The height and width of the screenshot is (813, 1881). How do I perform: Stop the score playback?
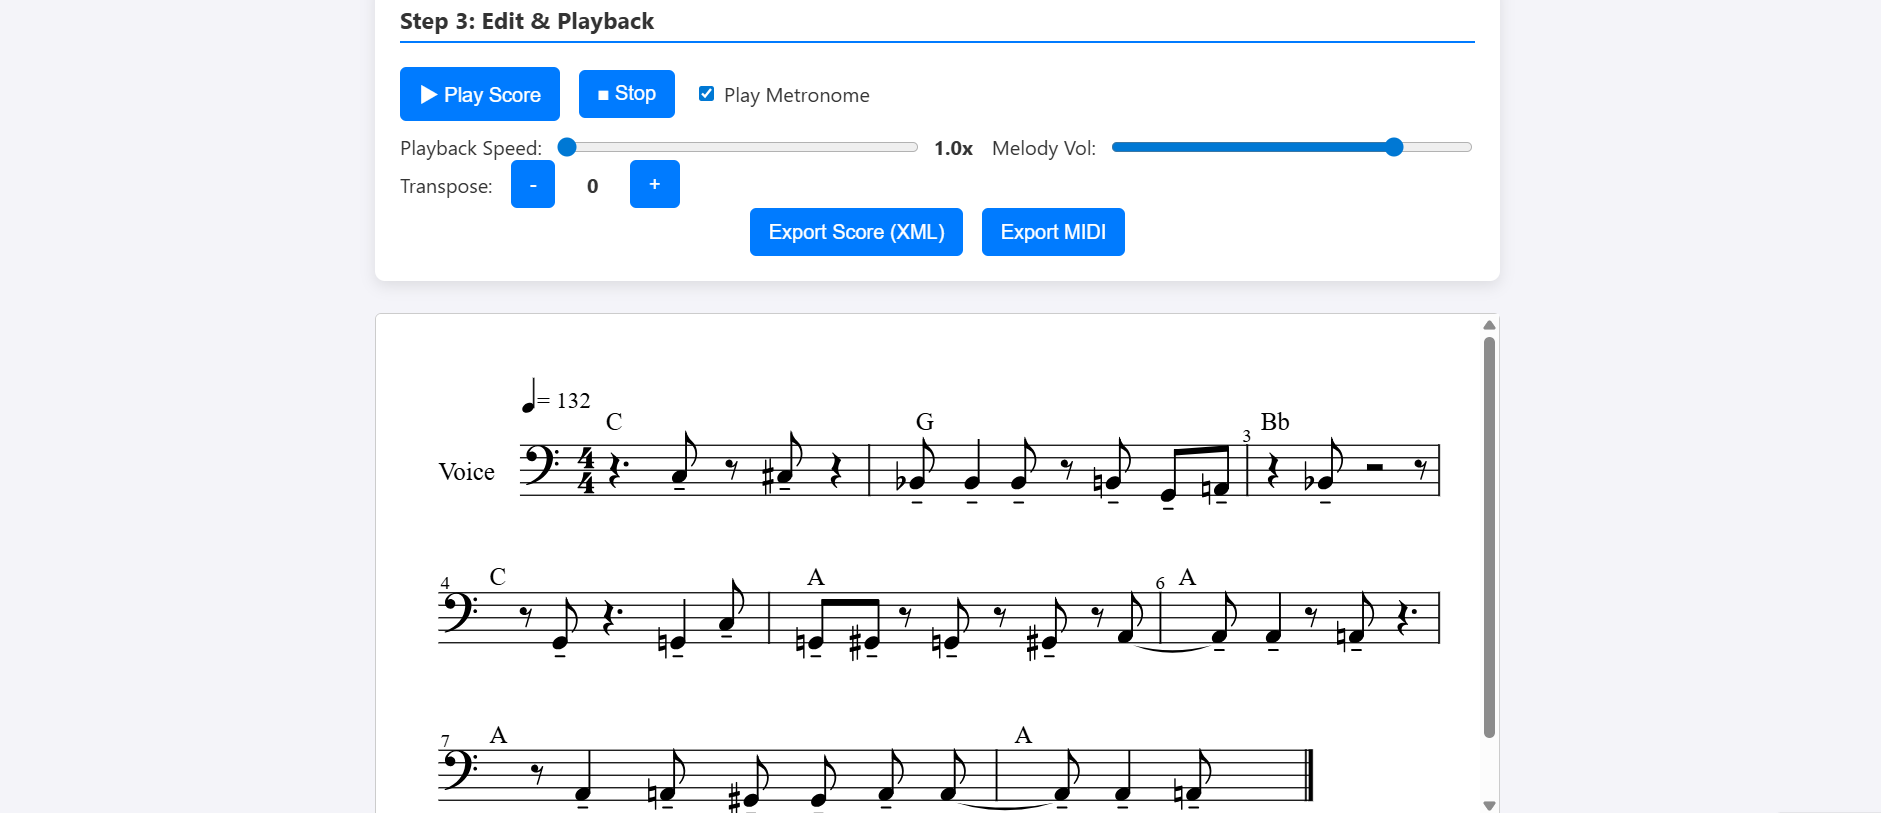tap(626, 94)
